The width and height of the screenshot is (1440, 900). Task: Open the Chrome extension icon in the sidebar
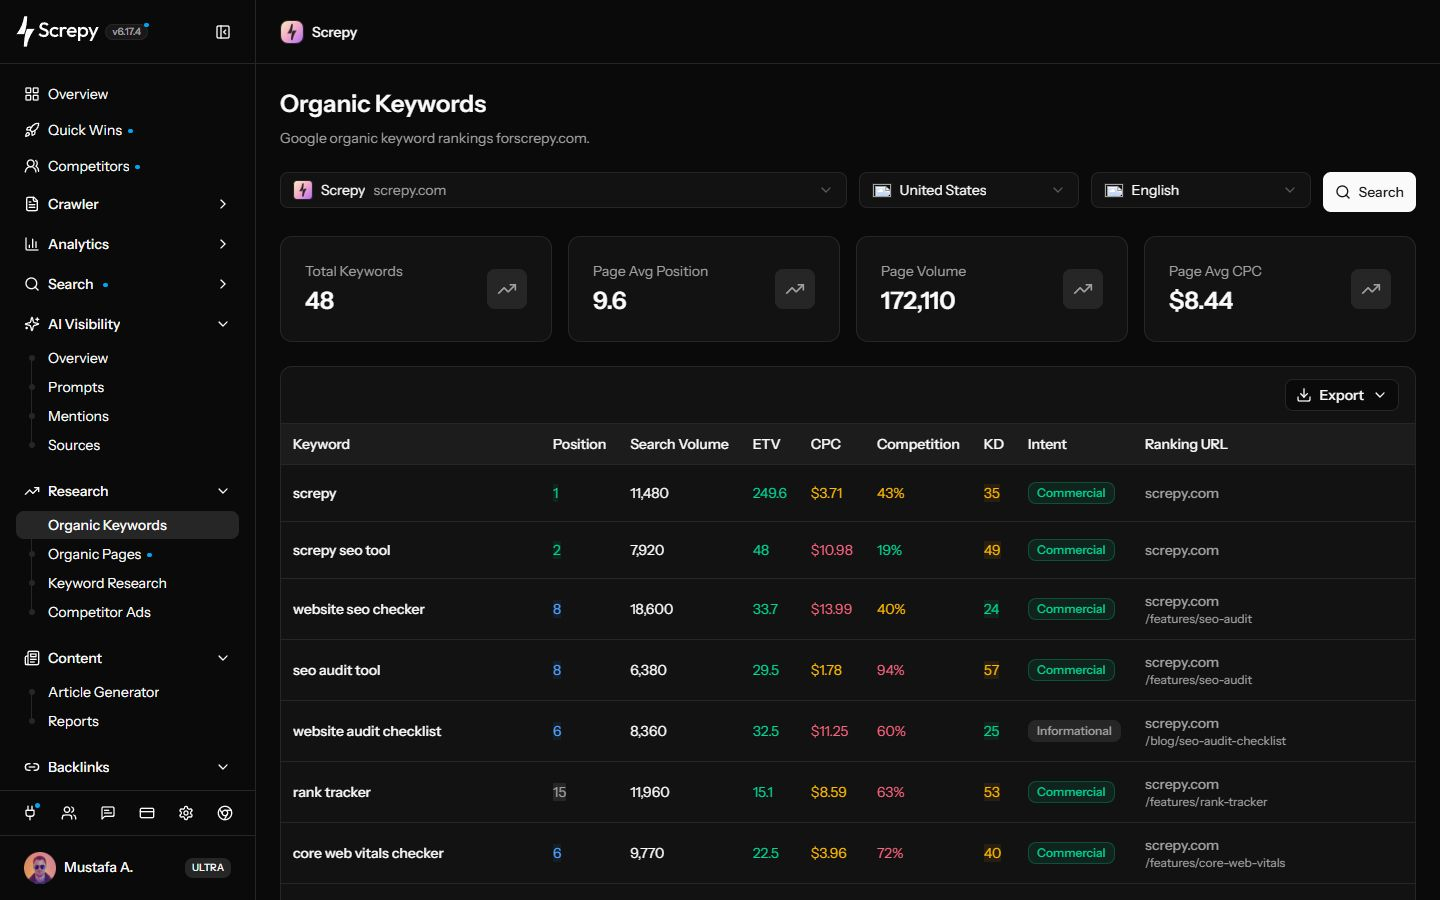pos(225,813)
